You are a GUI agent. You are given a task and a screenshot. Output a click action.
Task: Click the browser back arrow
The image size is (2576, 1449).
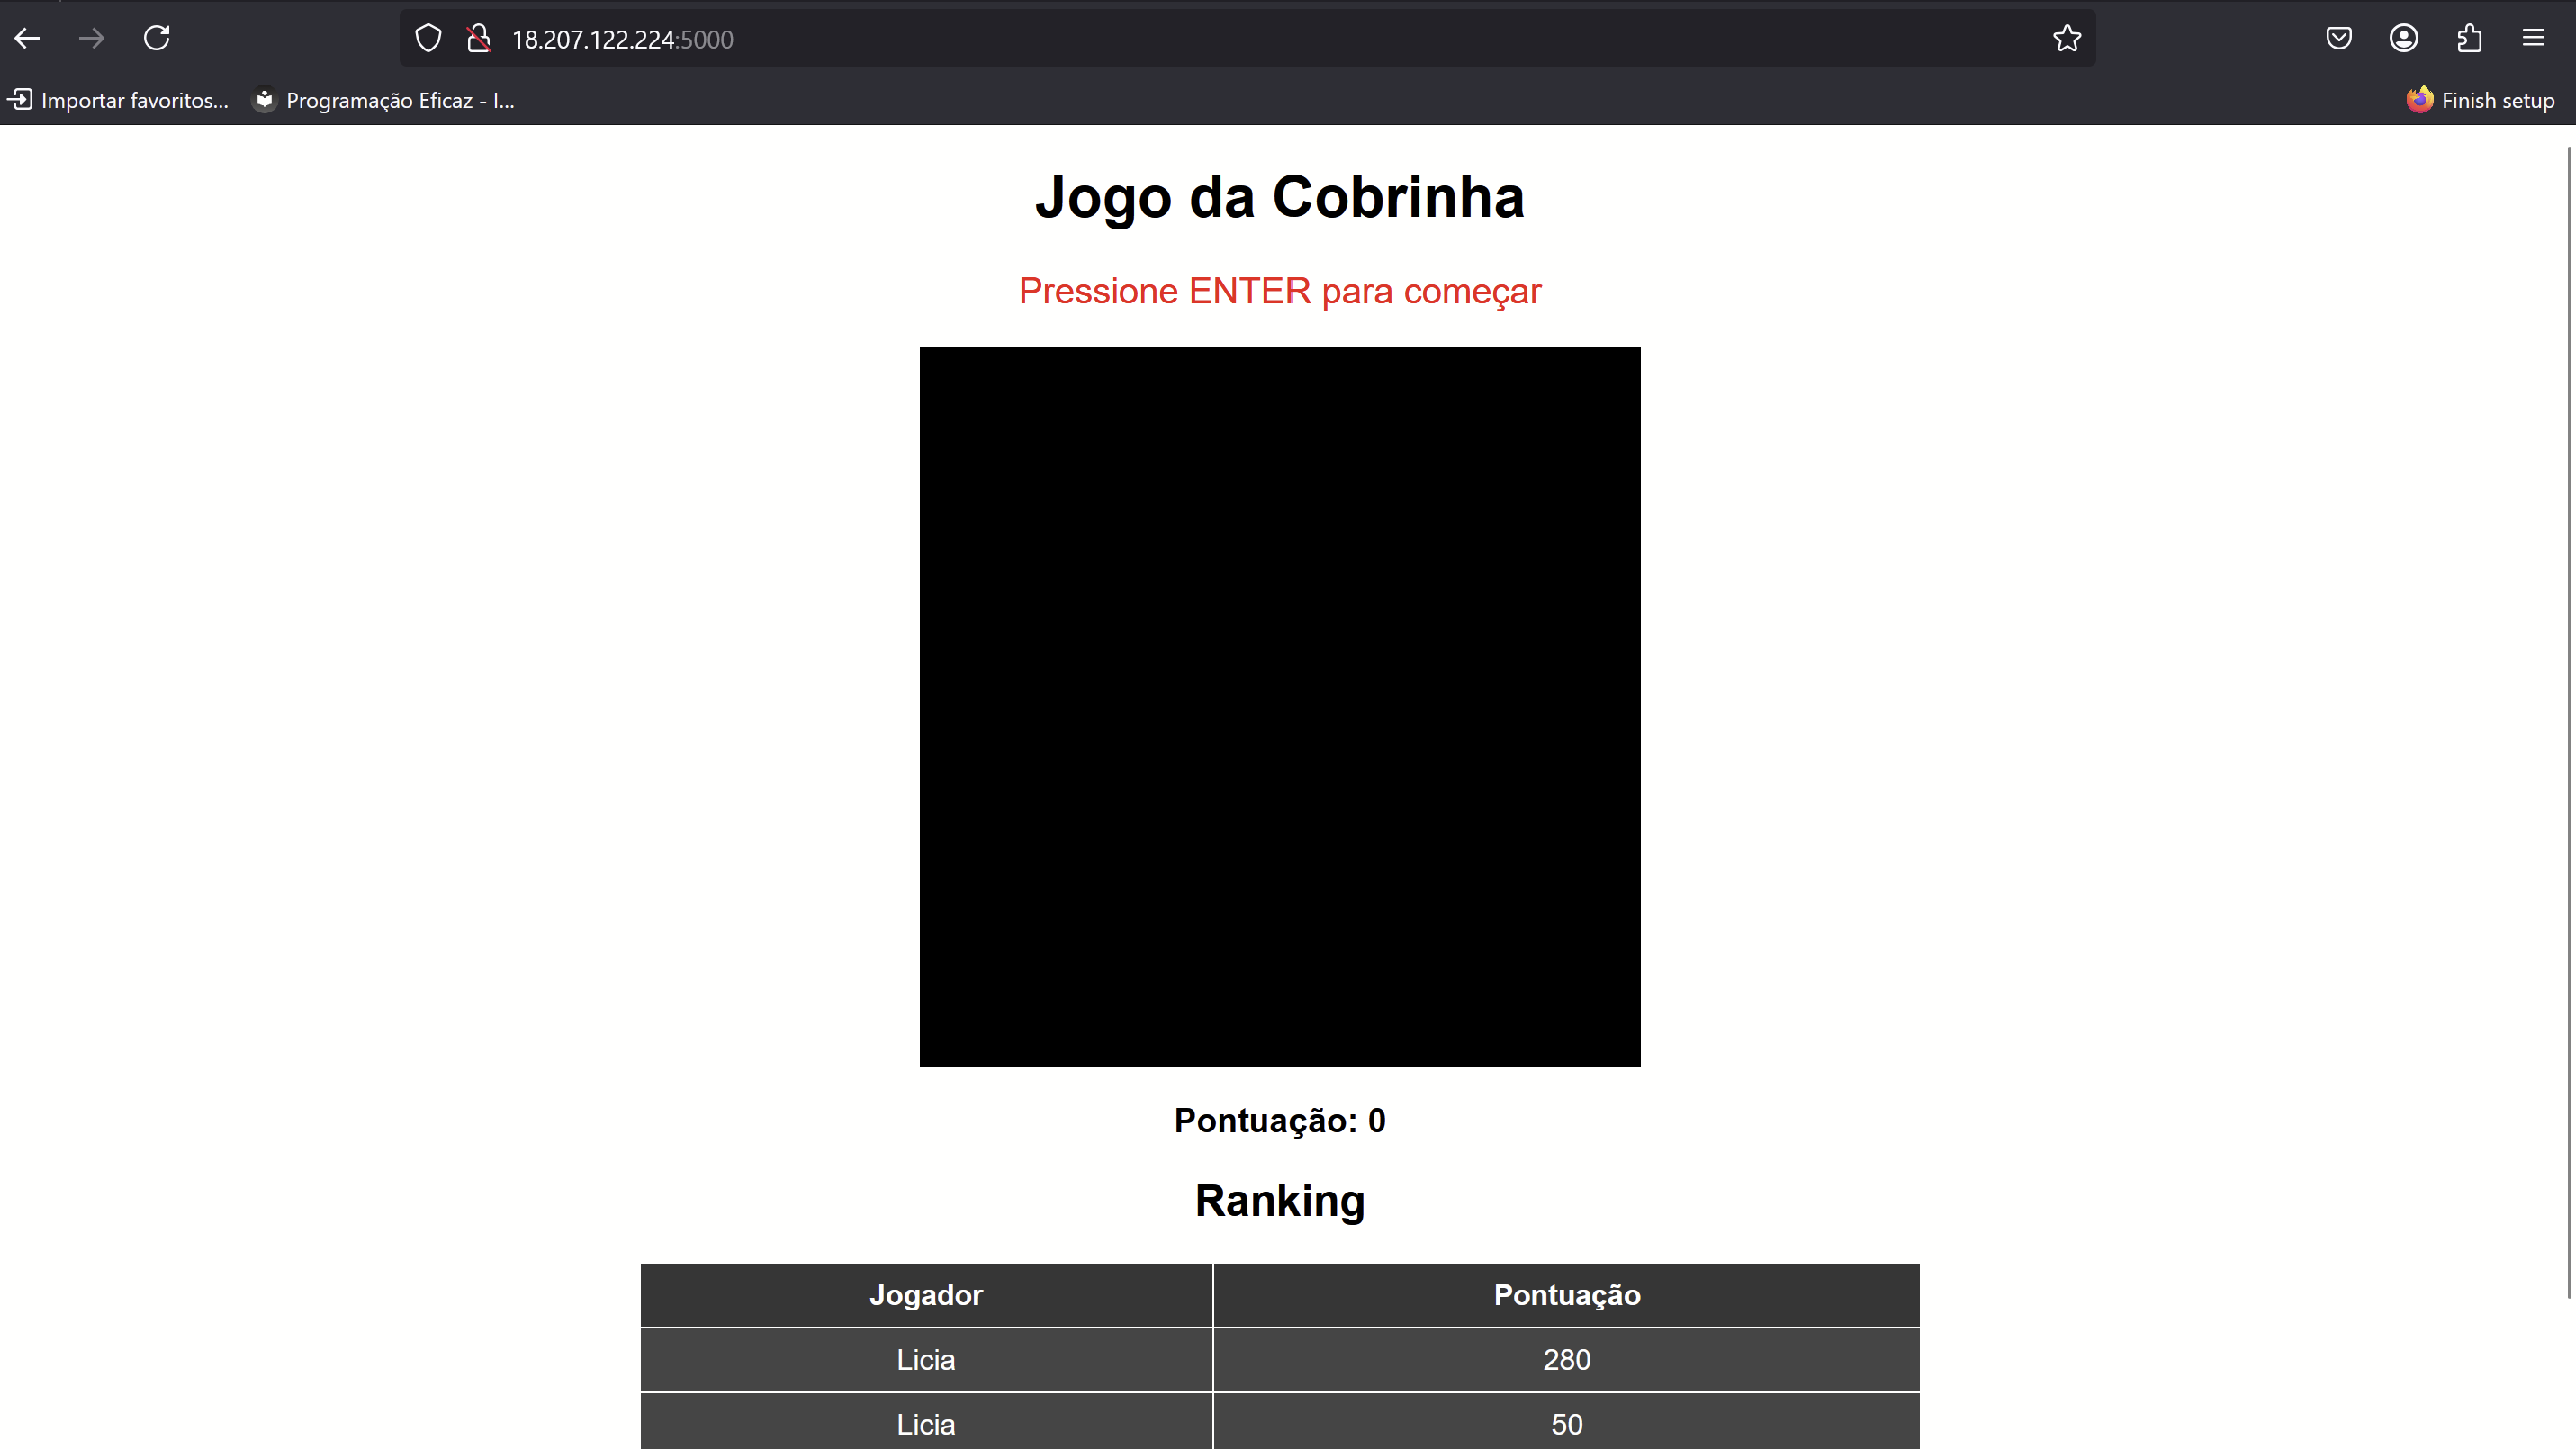[28, 39]
